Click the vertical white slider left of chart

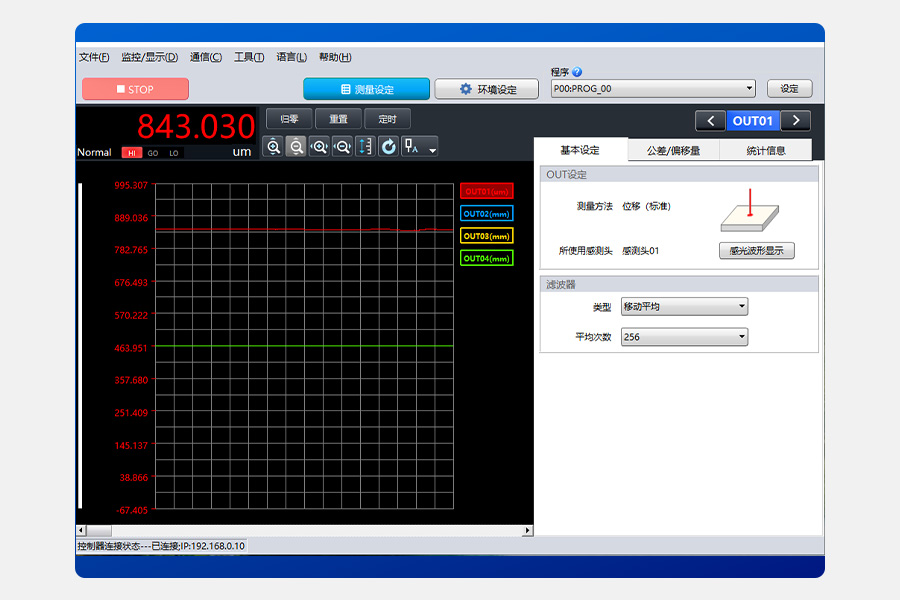[x=80, y=346]
